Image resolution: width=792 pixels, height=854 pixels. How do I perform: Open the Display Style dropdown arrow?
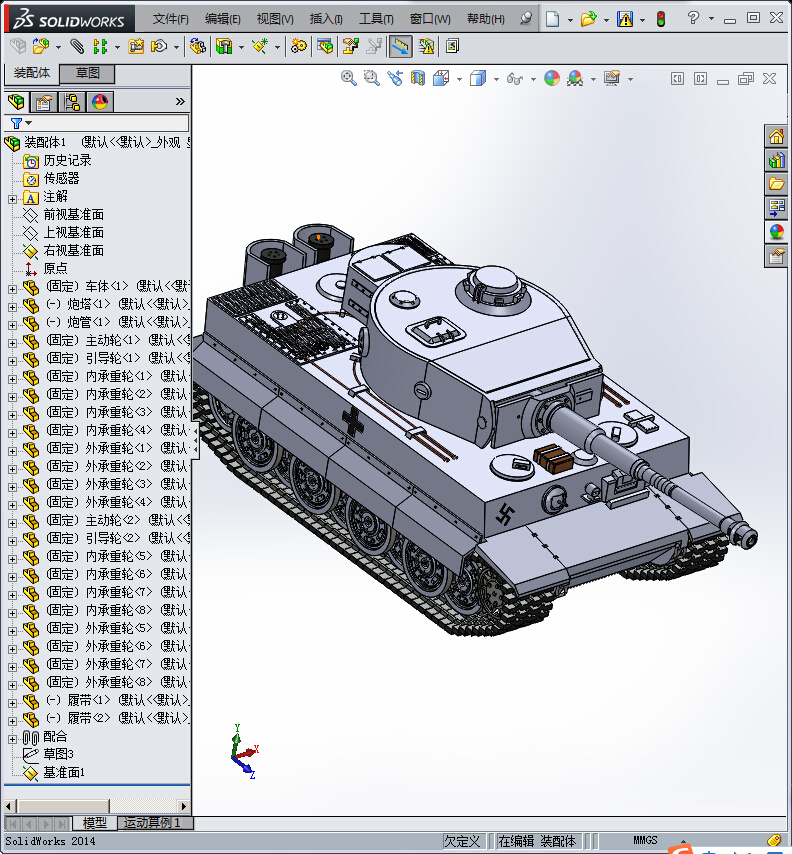tap(496, 80)
